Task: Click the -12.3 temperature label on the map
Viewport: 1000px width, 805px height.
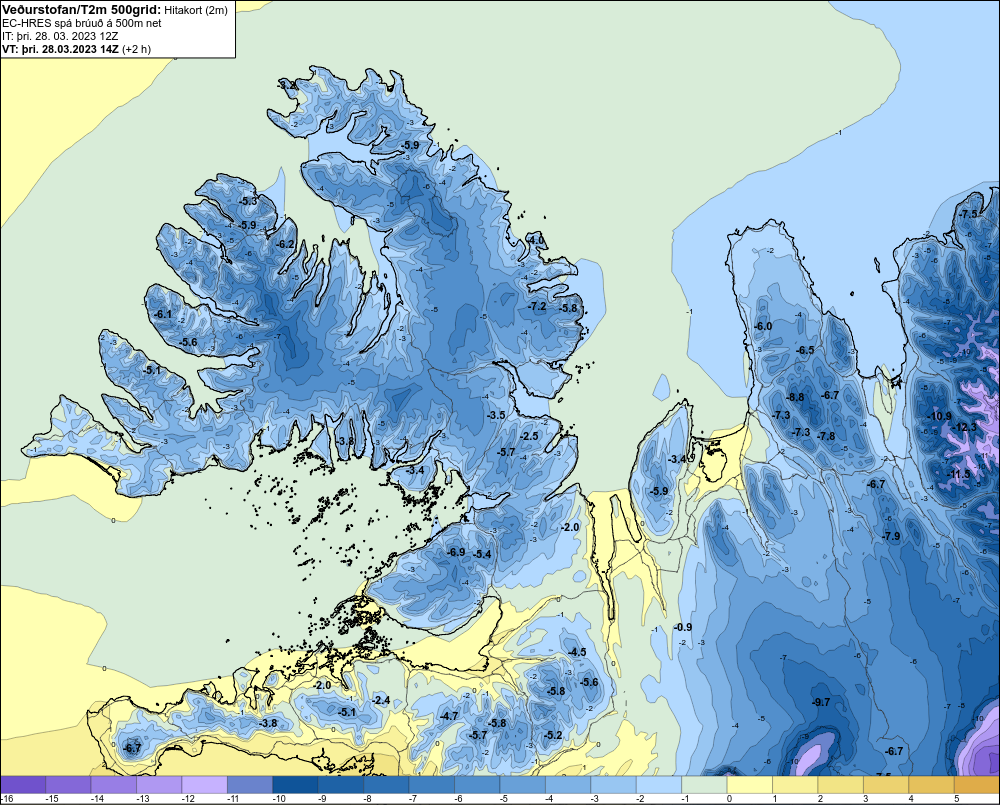Action: click(x=963, y=427)
